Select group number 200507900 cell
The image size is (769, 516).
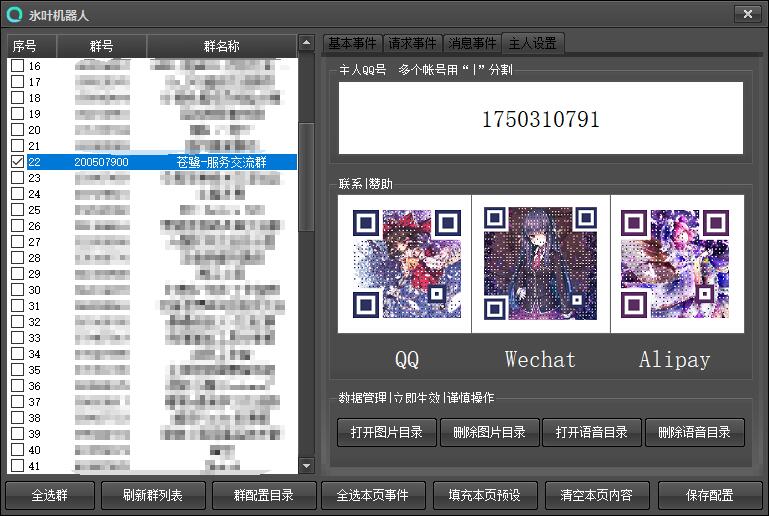click(102, 162)
